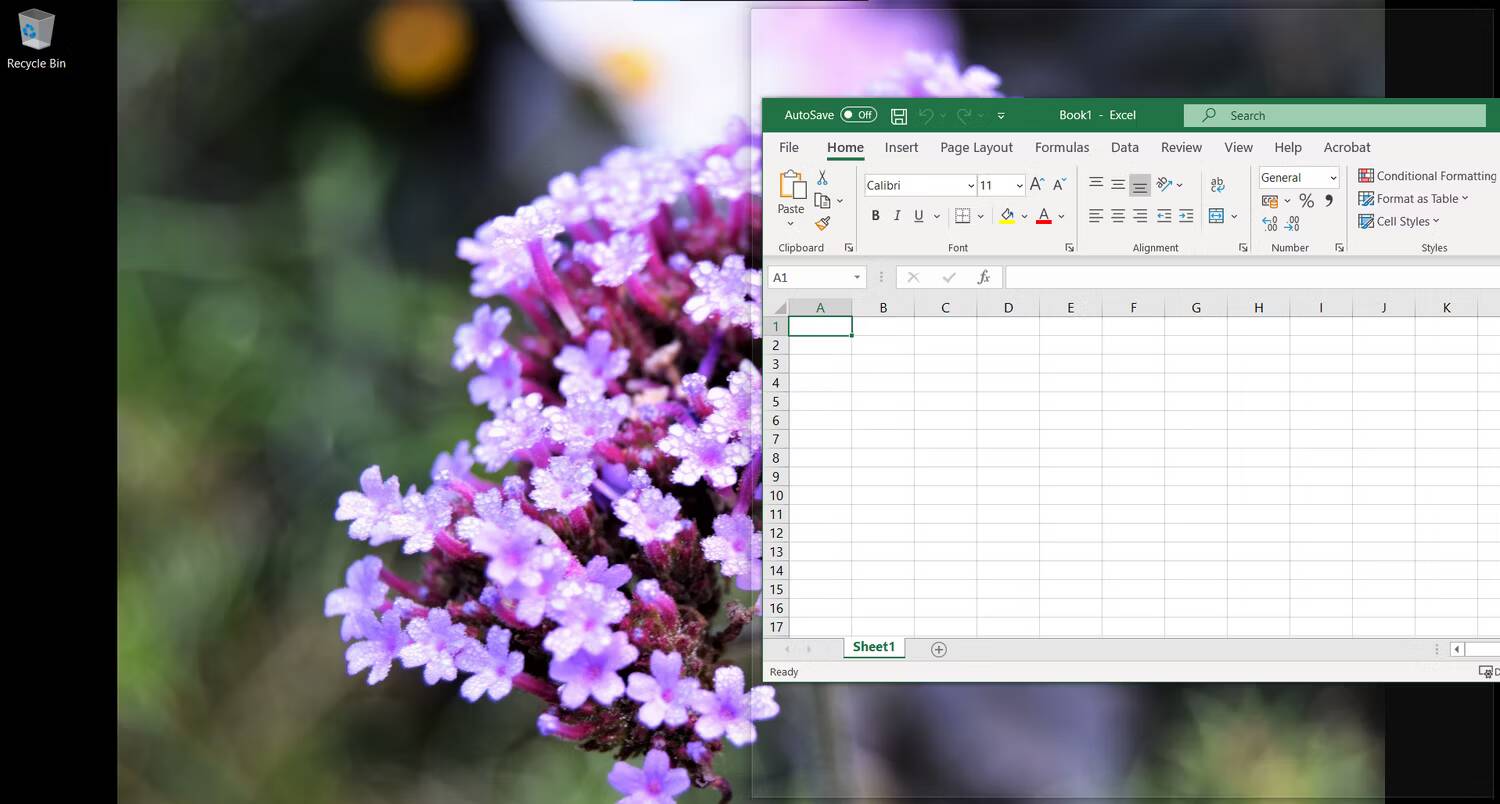Toggle italic formatting

click(897, 215)
